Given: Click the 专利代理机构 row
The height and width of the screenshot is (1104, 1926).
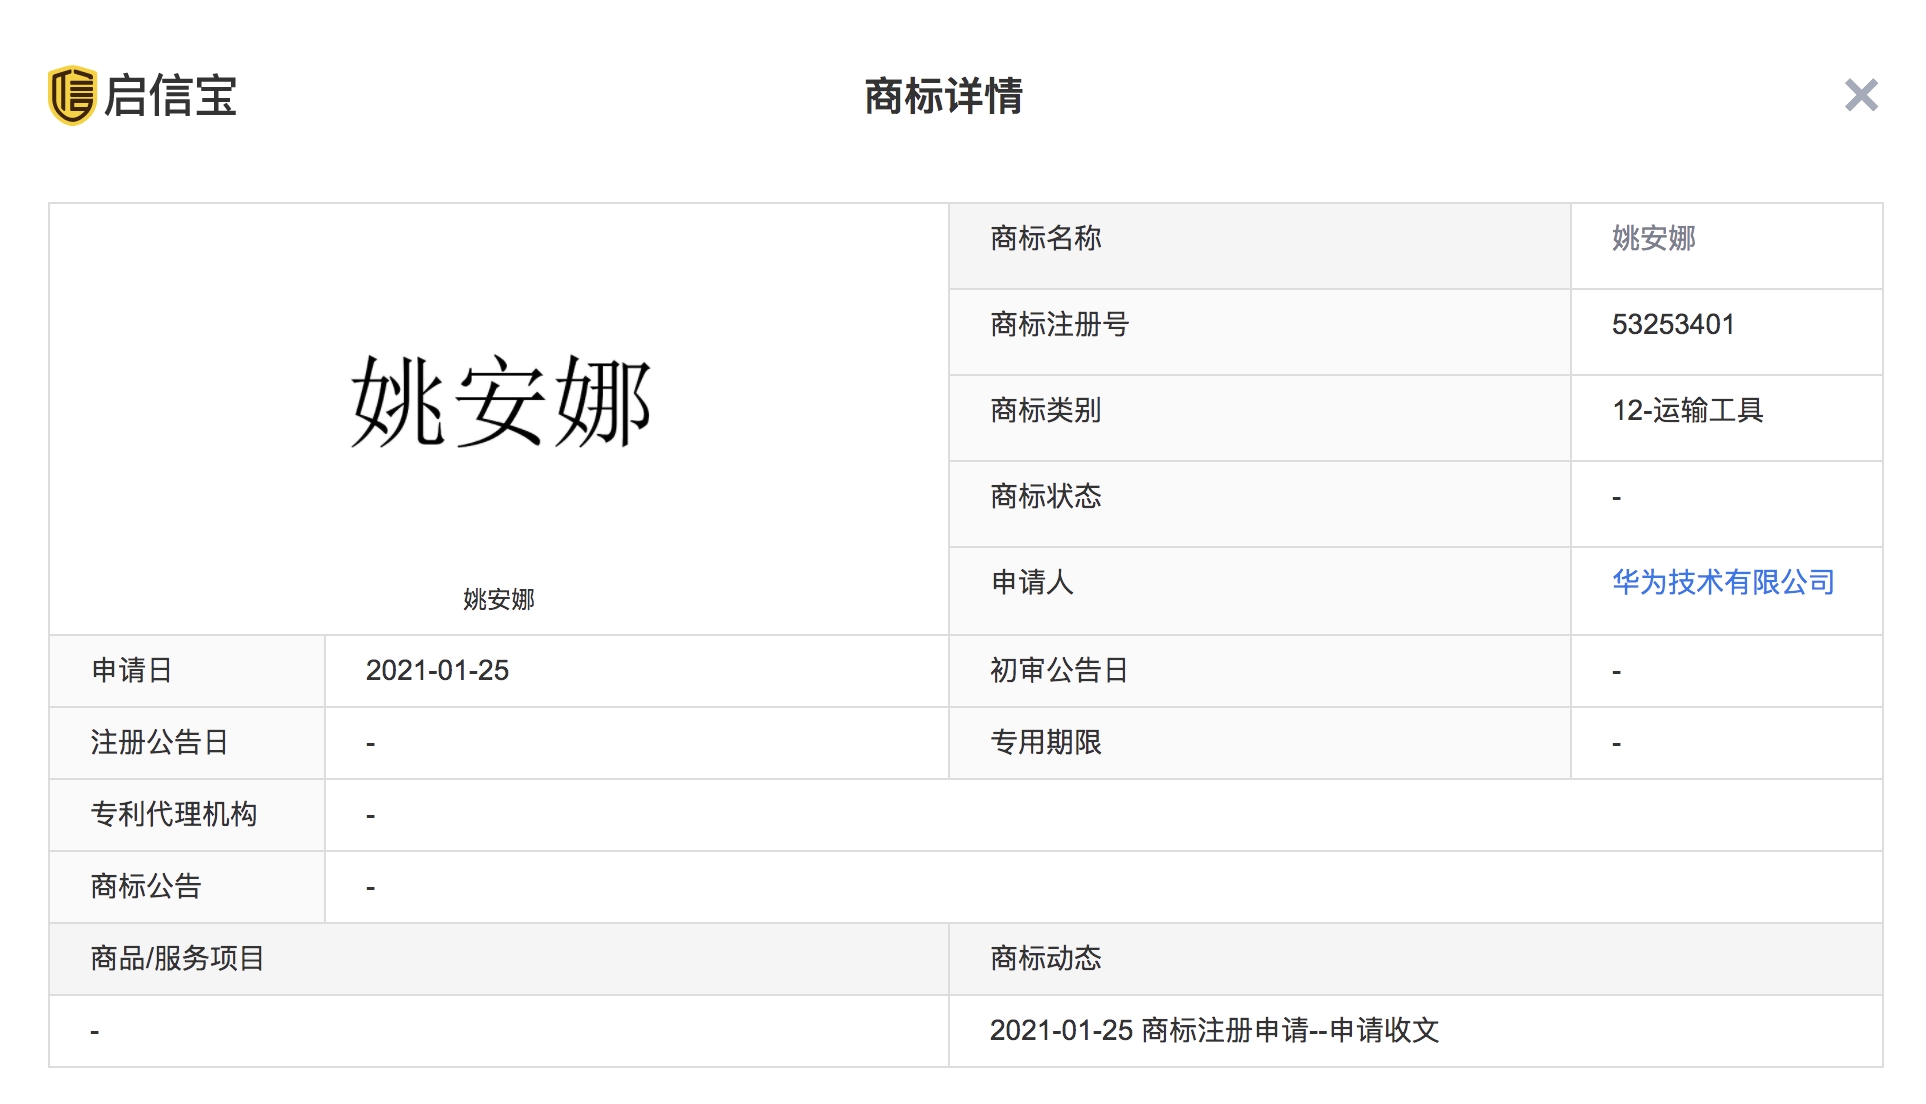Looking at the screenshot, I should coord(175,814).
